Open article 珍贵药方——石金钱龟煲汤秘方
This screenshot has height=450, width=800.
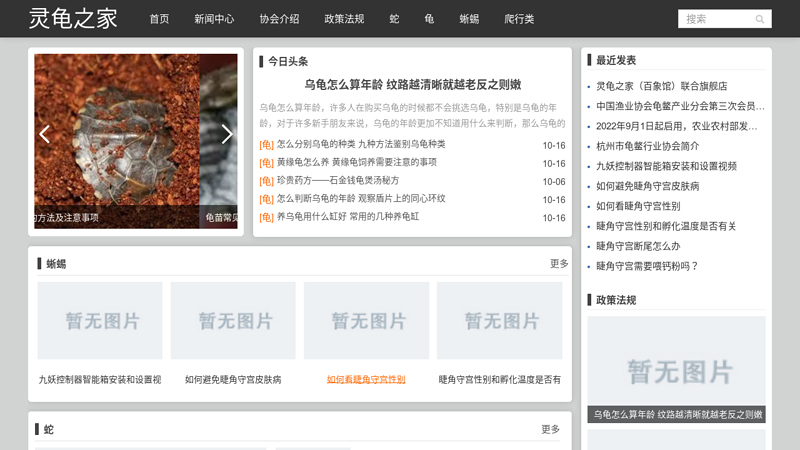(x=338, y=181)
